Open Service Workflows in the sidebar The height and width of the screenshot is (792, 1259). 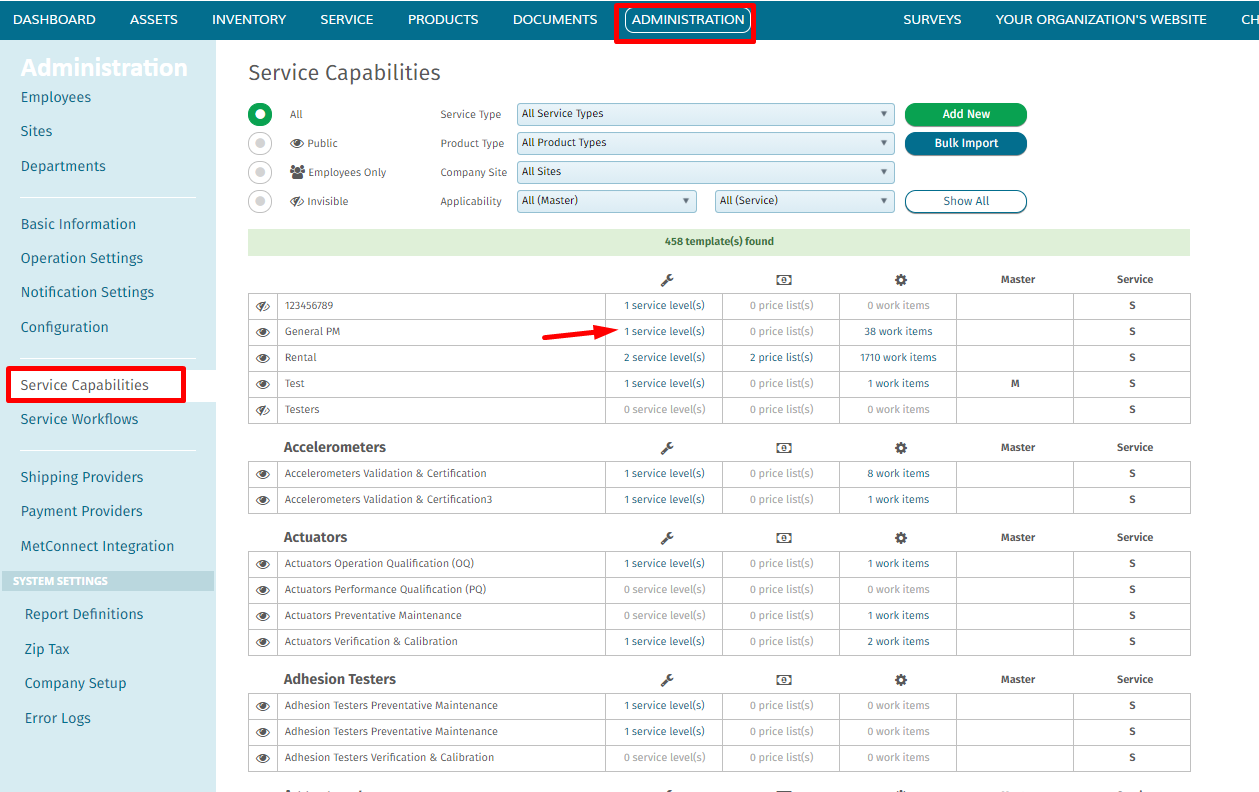pos(80,419)
